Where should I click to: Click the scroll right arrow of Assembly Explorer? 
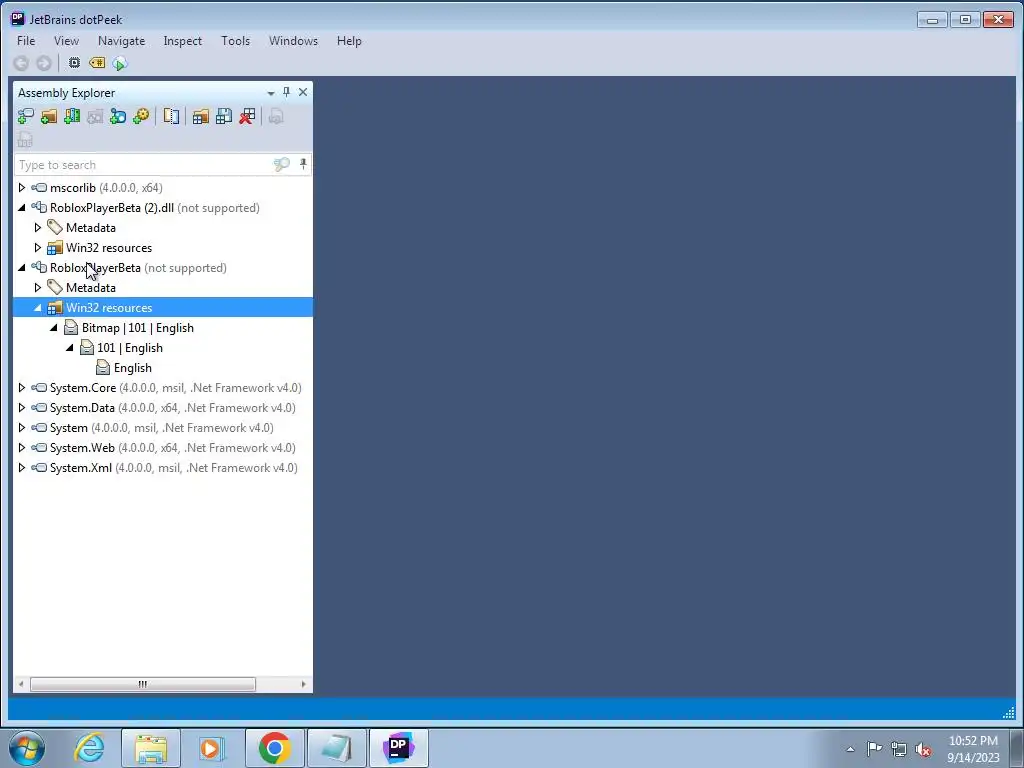click(303, 684)
